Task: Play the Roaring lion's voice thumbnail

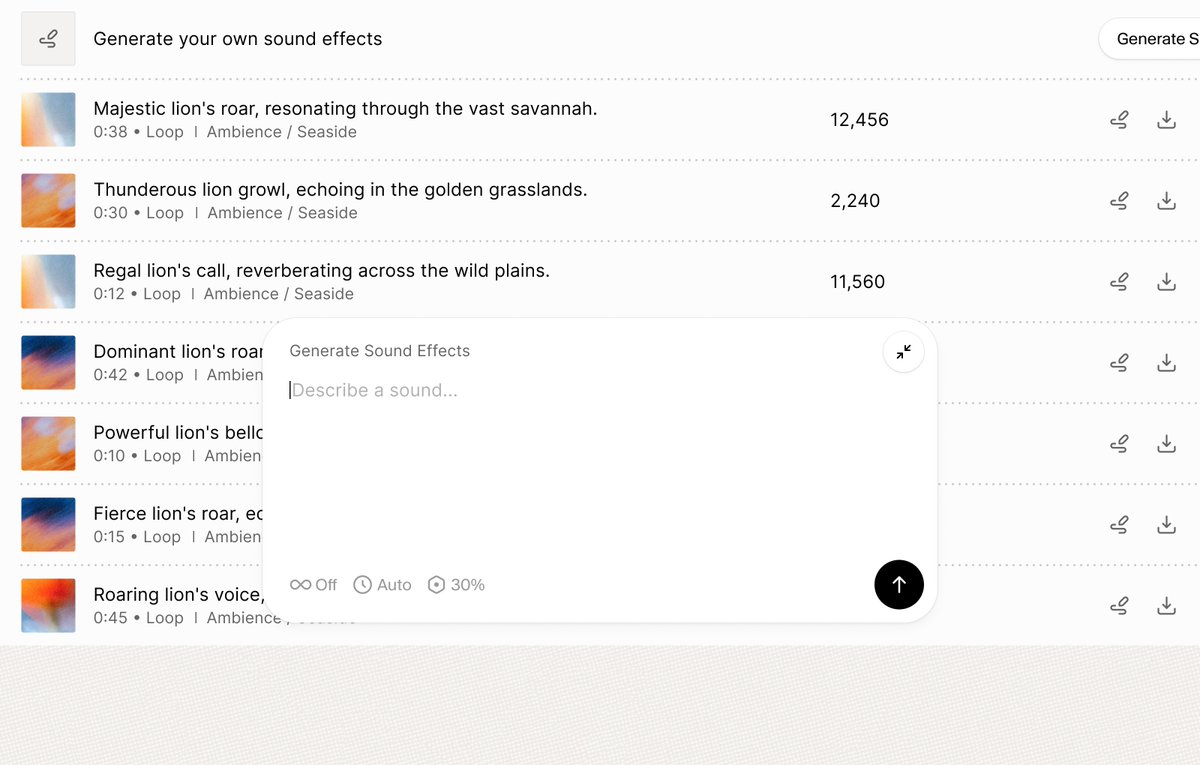Action: [x=48, y=606]
